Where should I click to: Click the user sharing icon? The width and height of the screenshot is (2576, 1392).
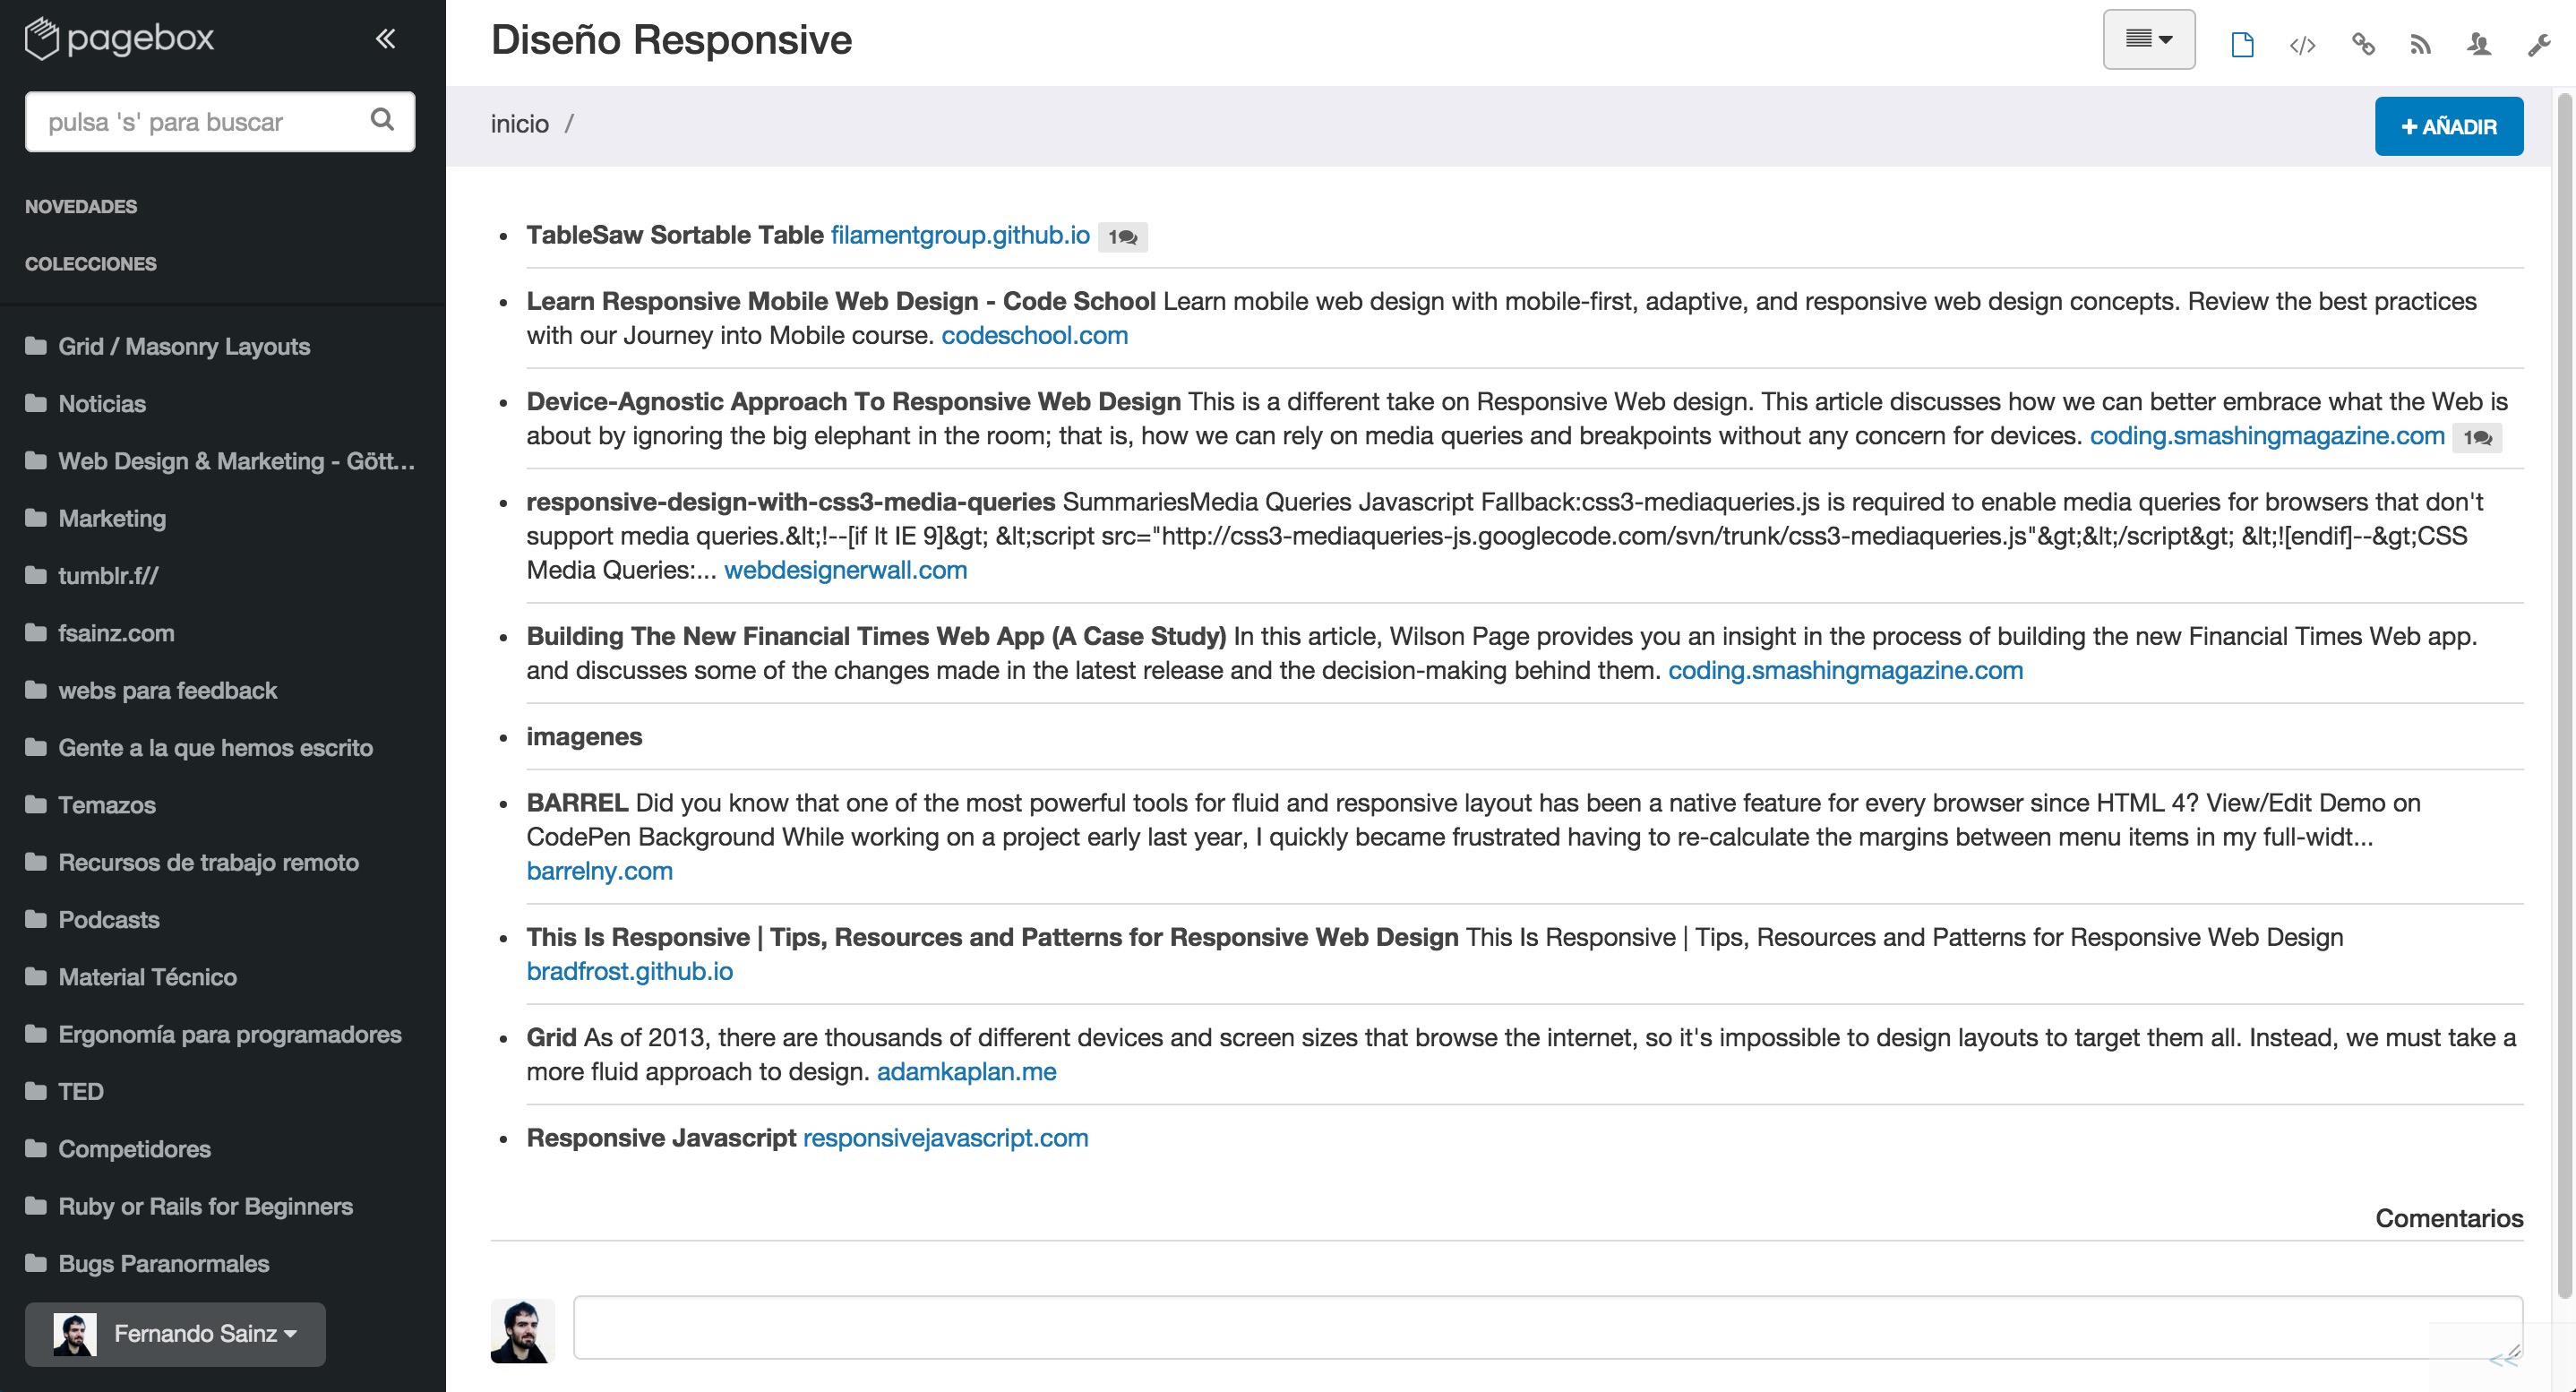point(2478,44)
